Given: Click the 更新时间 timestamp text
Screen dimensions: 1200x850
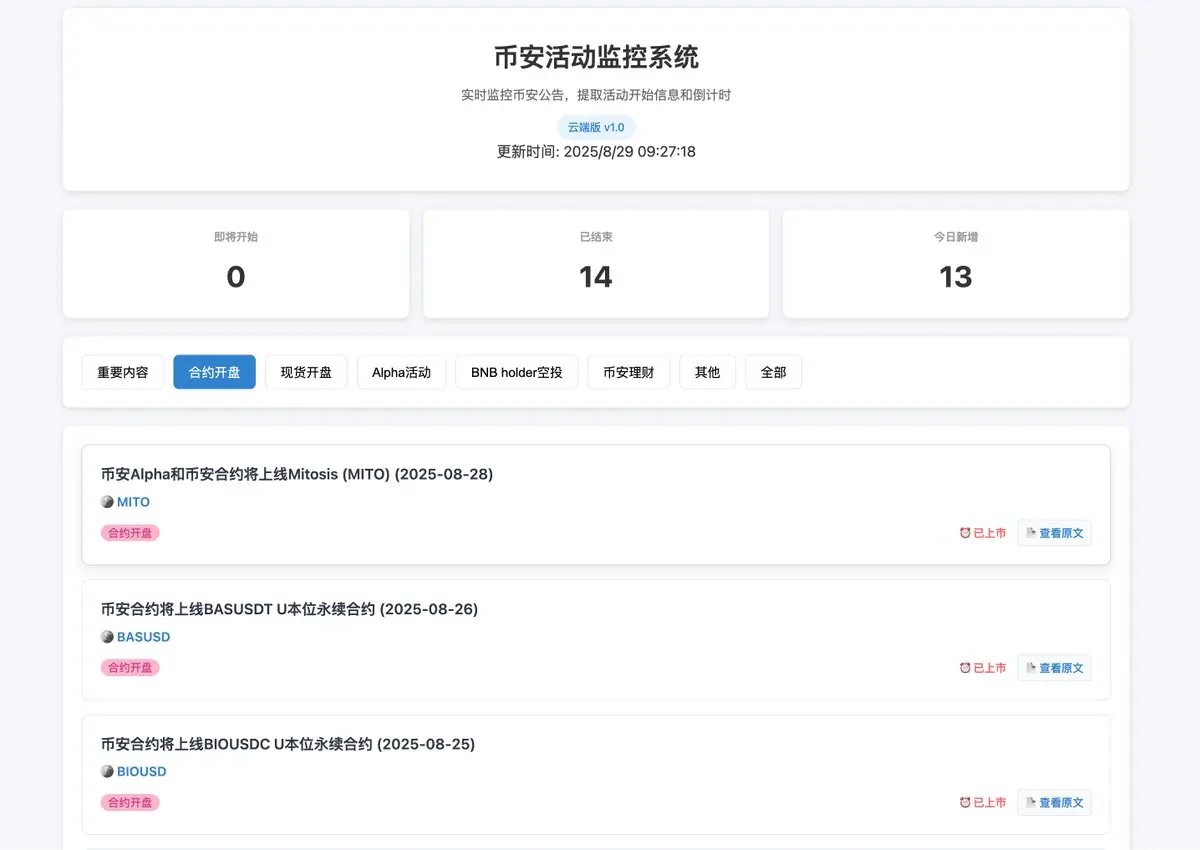Looking at the screenshot, I should click(x=596, y=152).
